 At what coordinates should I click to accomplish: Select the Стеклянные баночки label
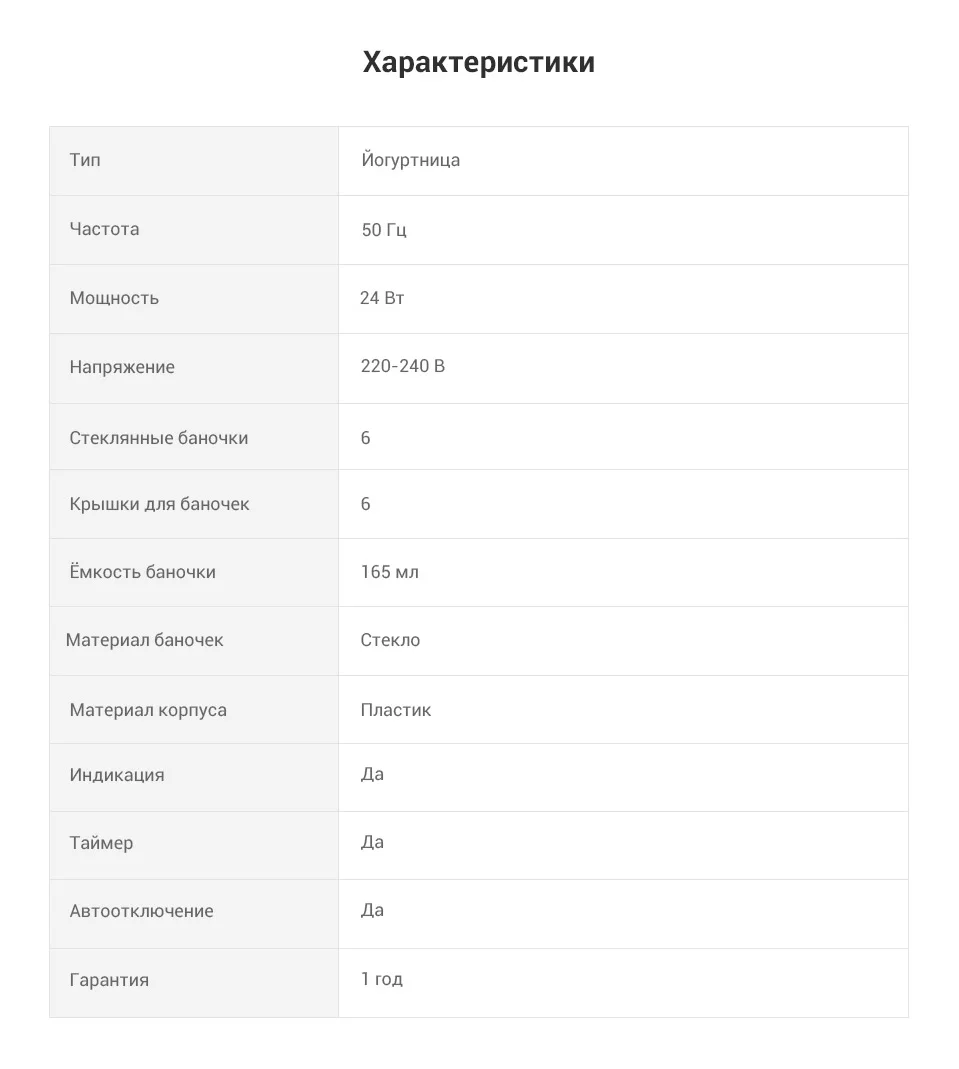159,438
